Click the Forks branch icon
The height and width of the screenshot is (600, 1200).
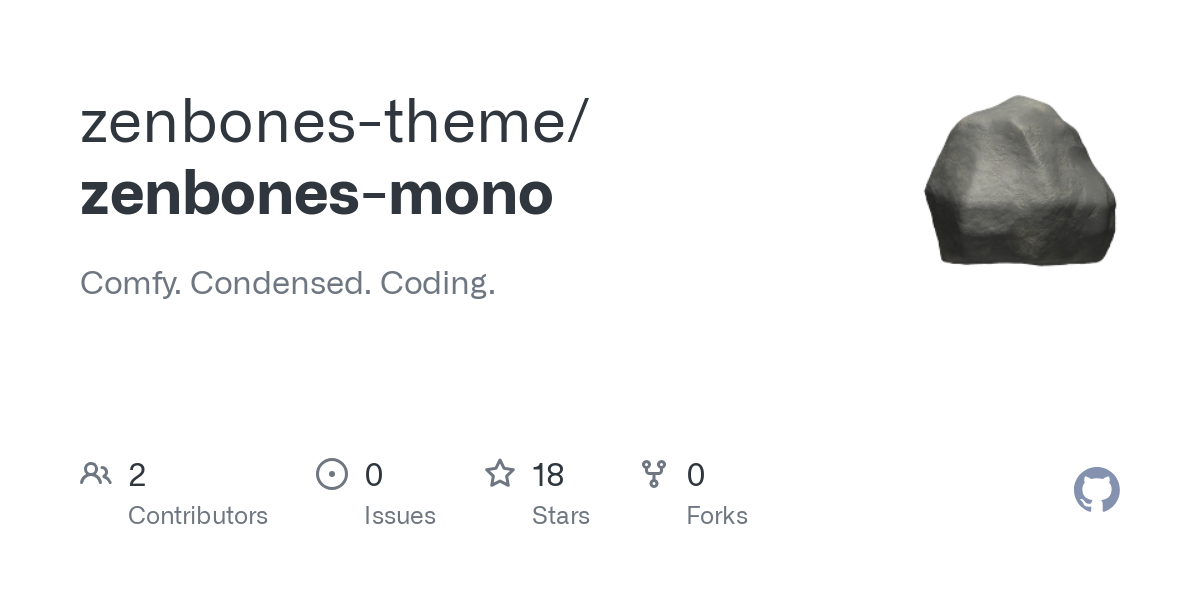654,473
